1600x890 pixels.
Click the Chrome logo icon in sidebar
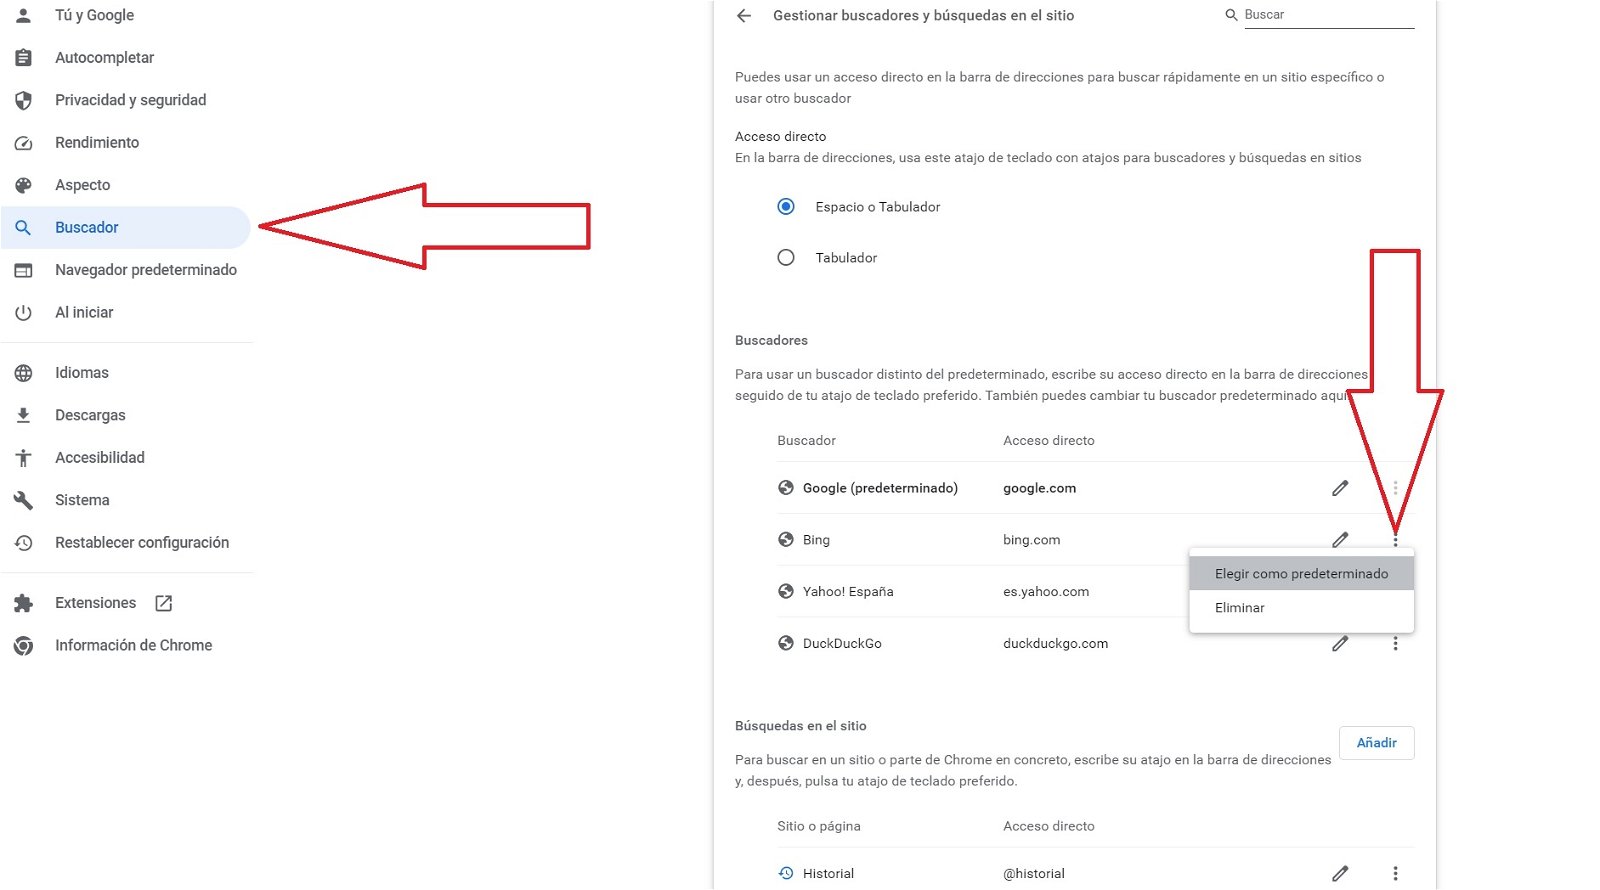pyautogui.click(x=23, y=646)
